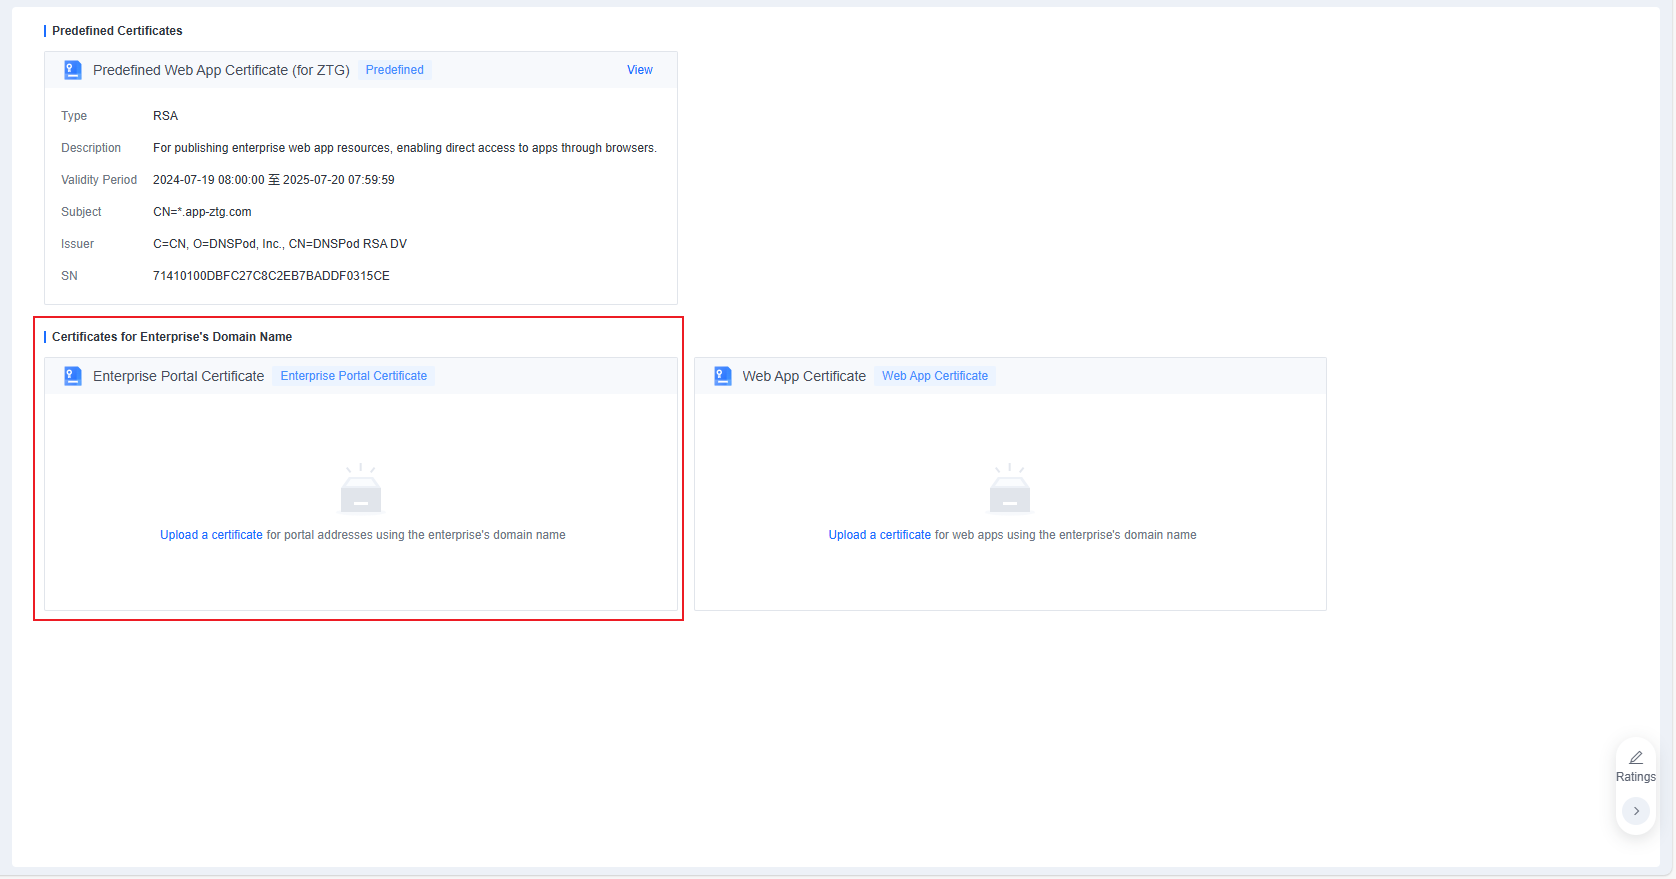The image size is (1676, 879).
Task: Click the empty inbox icon in Web App card
Action: tap(1010, 488)
